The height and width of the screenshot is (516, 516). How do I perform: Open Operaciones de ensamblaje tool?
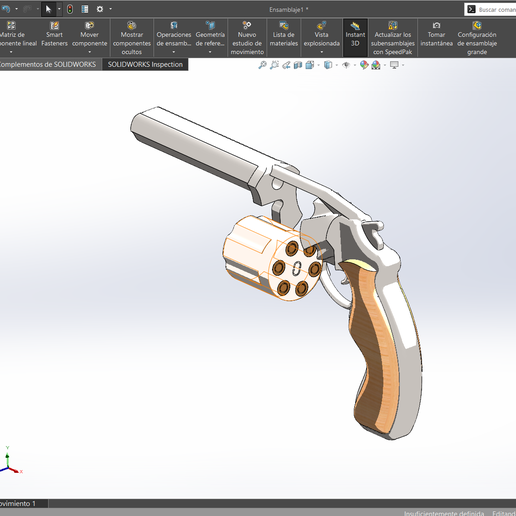[174, 34]
